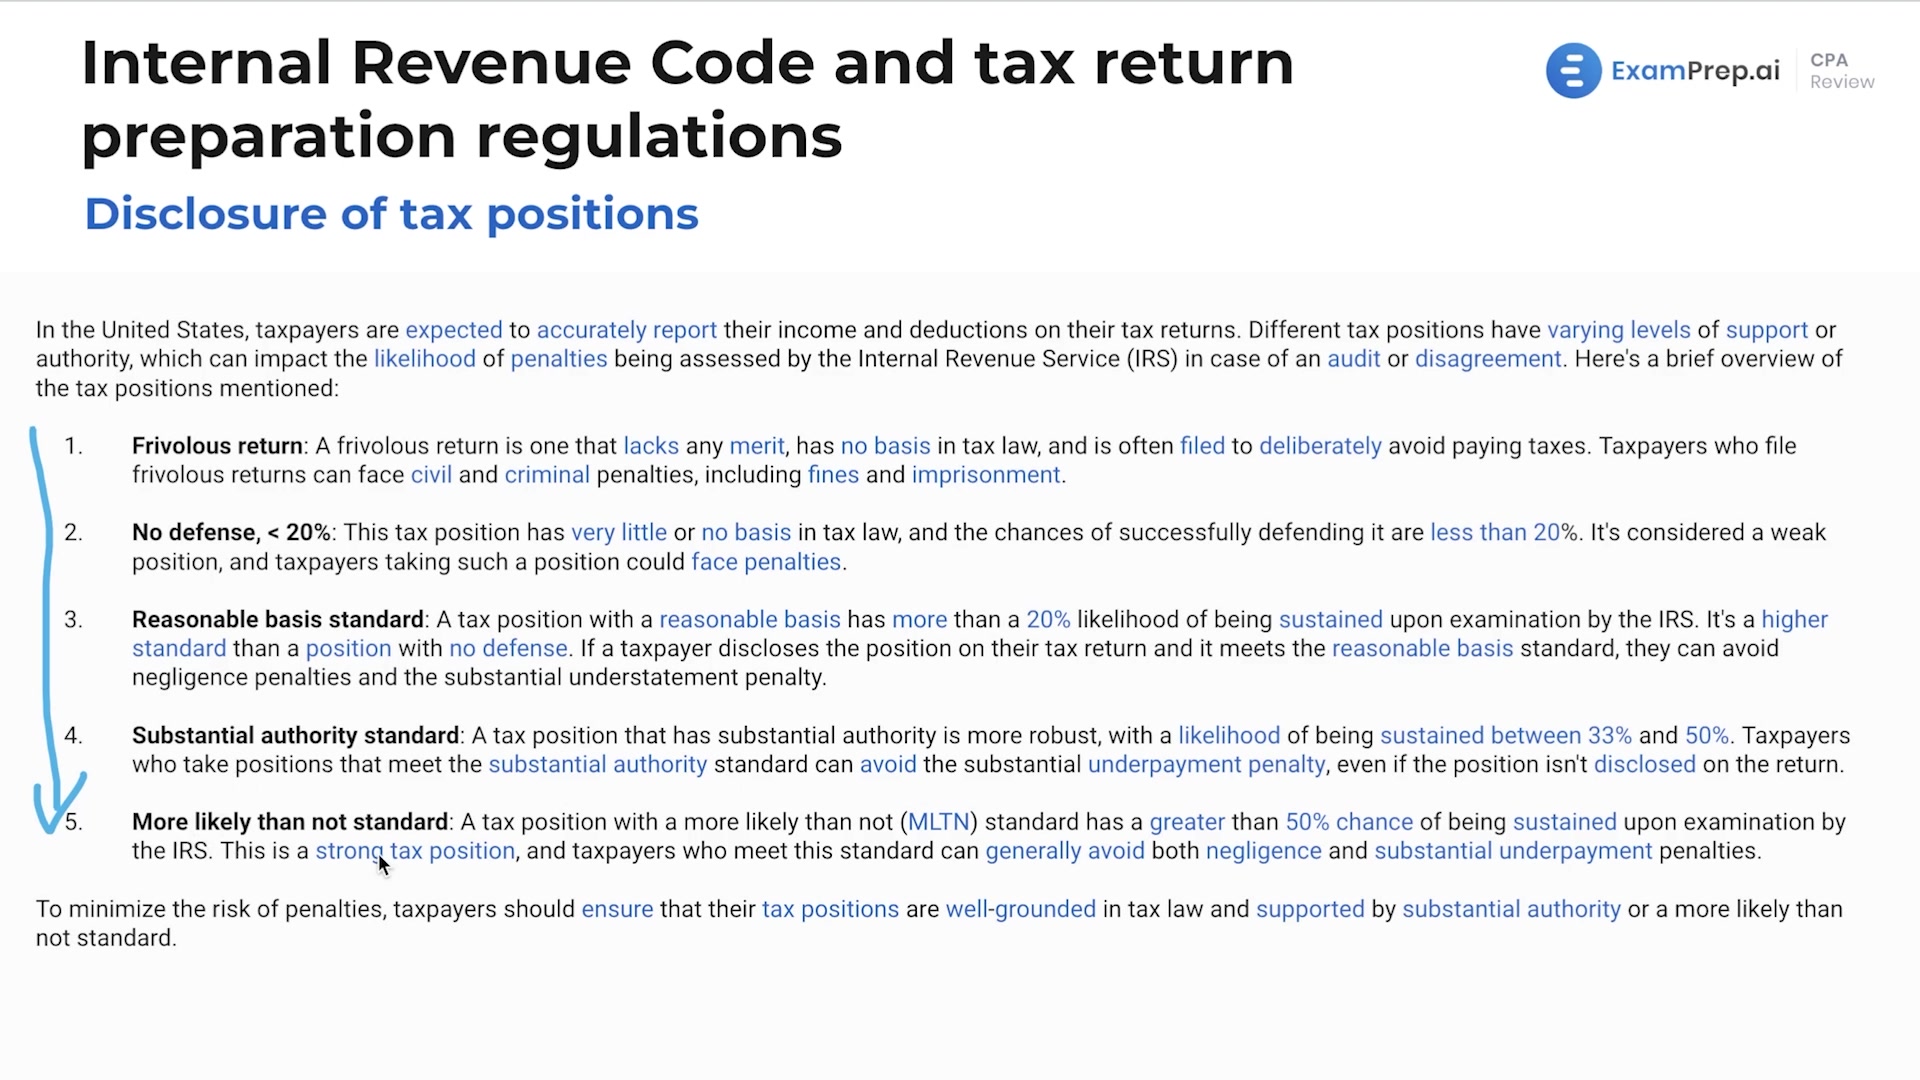Click the highlighted word 'likelihood' in intro paragraph
Viewport: 1920px width, 1080px height.
click(425, 359)
